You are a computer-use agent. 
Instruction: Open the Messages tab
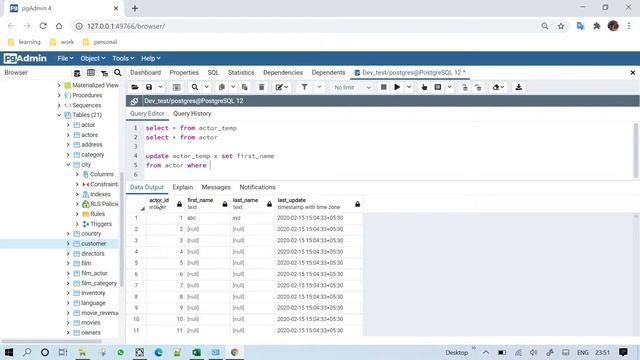tap(216, 187)
